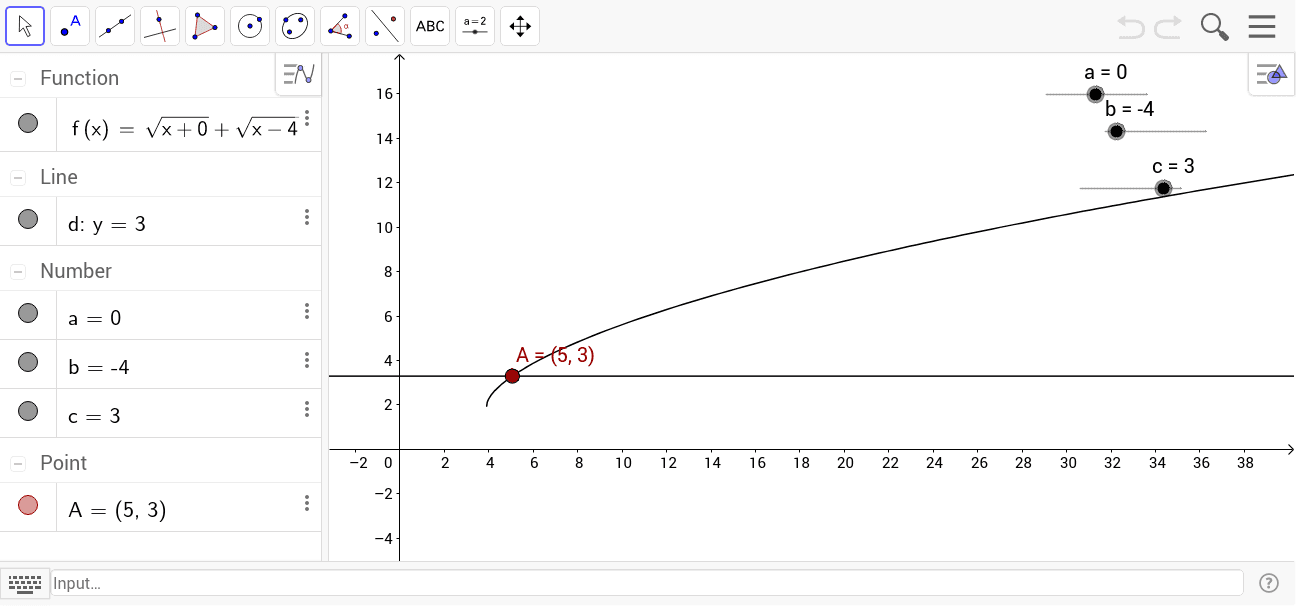1296x606 pixels.
Task: Open options menu for point A
Action: [x=307, y=503]
